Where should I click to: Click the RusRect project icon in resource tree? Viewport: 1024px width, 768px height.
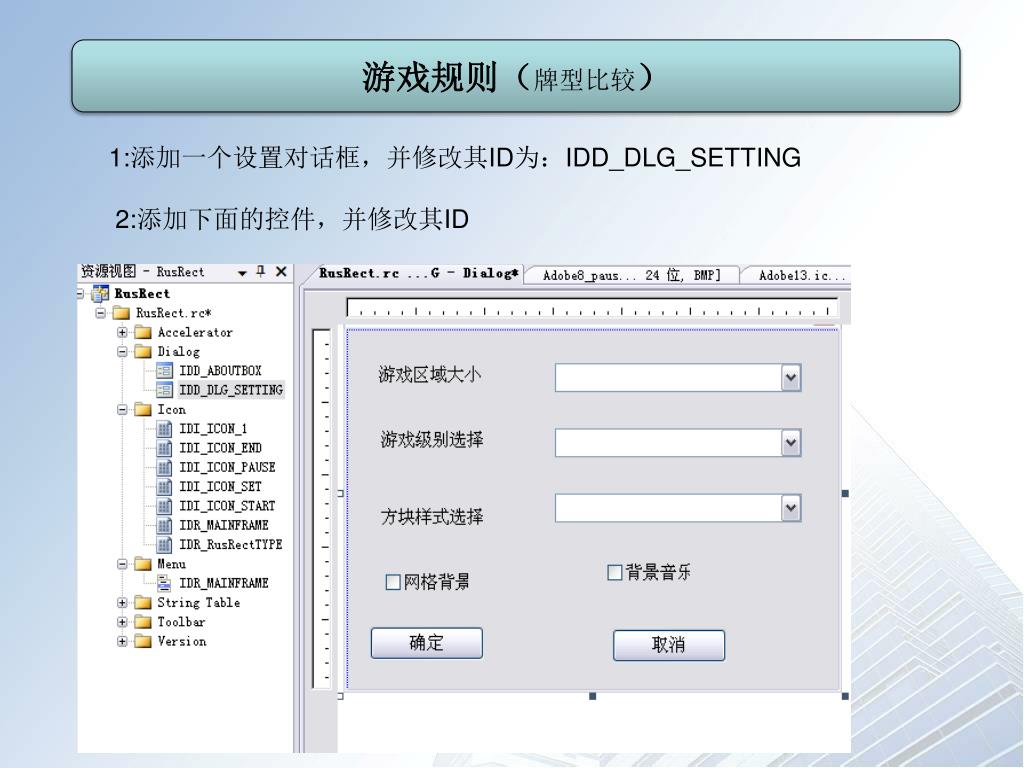click(x=101, y=294)
